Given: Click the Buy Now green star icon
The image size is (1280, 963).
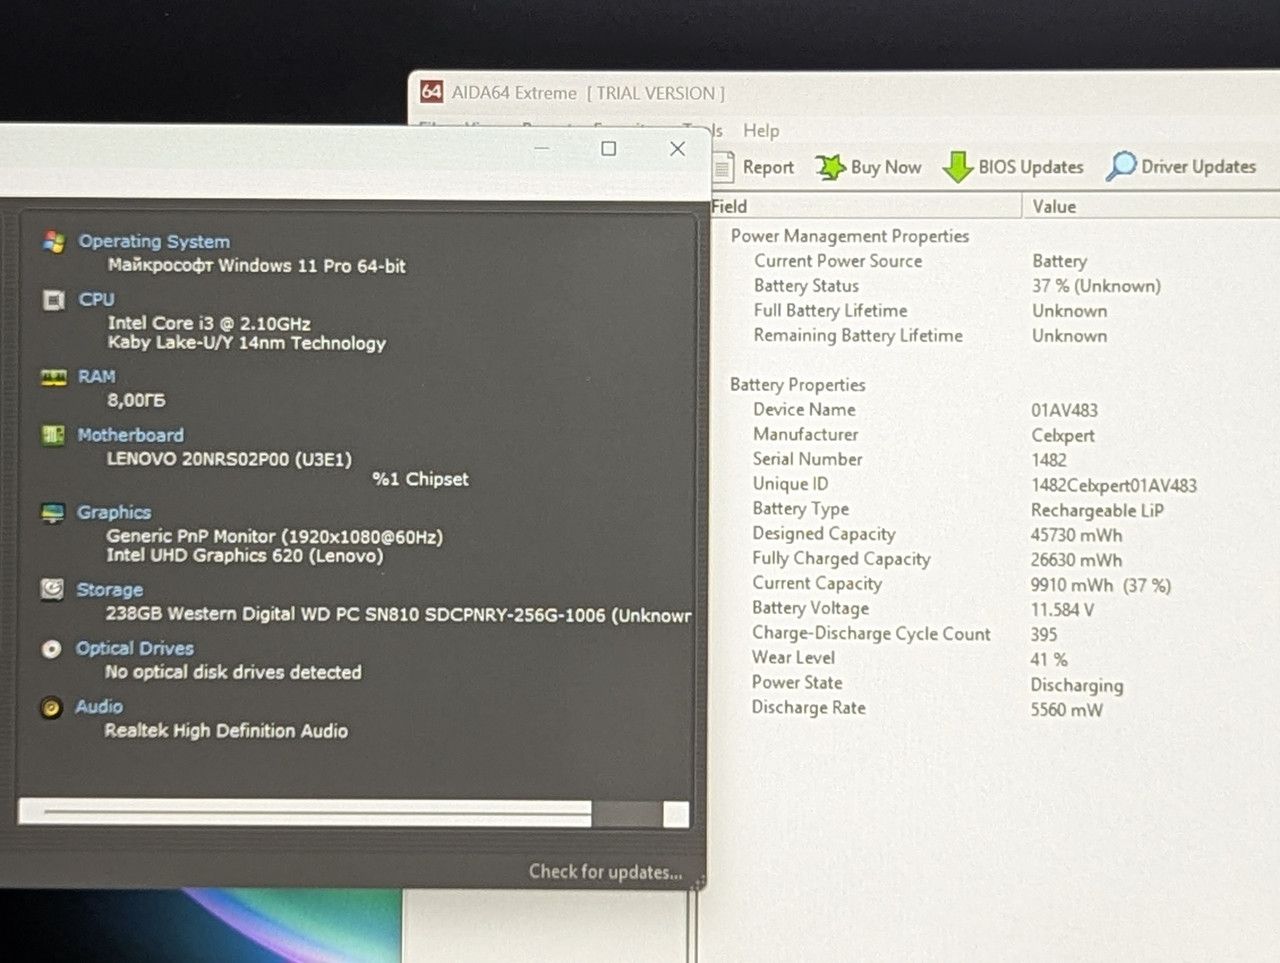Looking at the screenshot, I should (x=830, y=167).
